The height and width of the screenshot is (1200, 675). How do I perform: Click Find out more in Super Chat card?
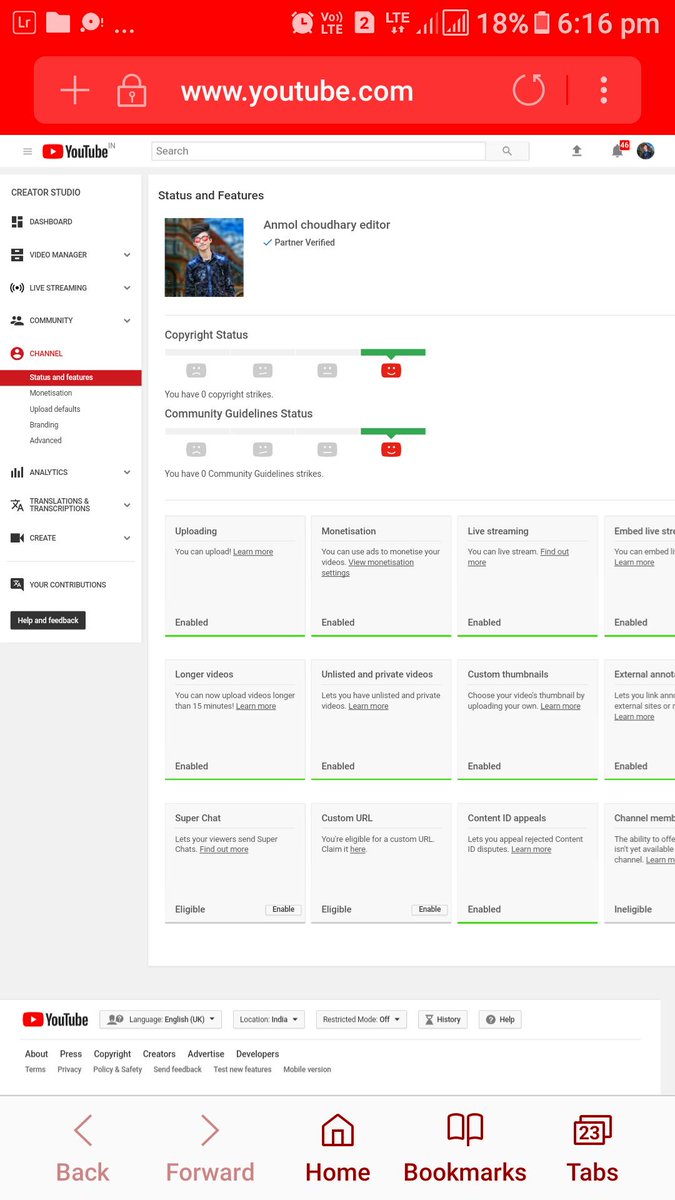tap(224, 849)
